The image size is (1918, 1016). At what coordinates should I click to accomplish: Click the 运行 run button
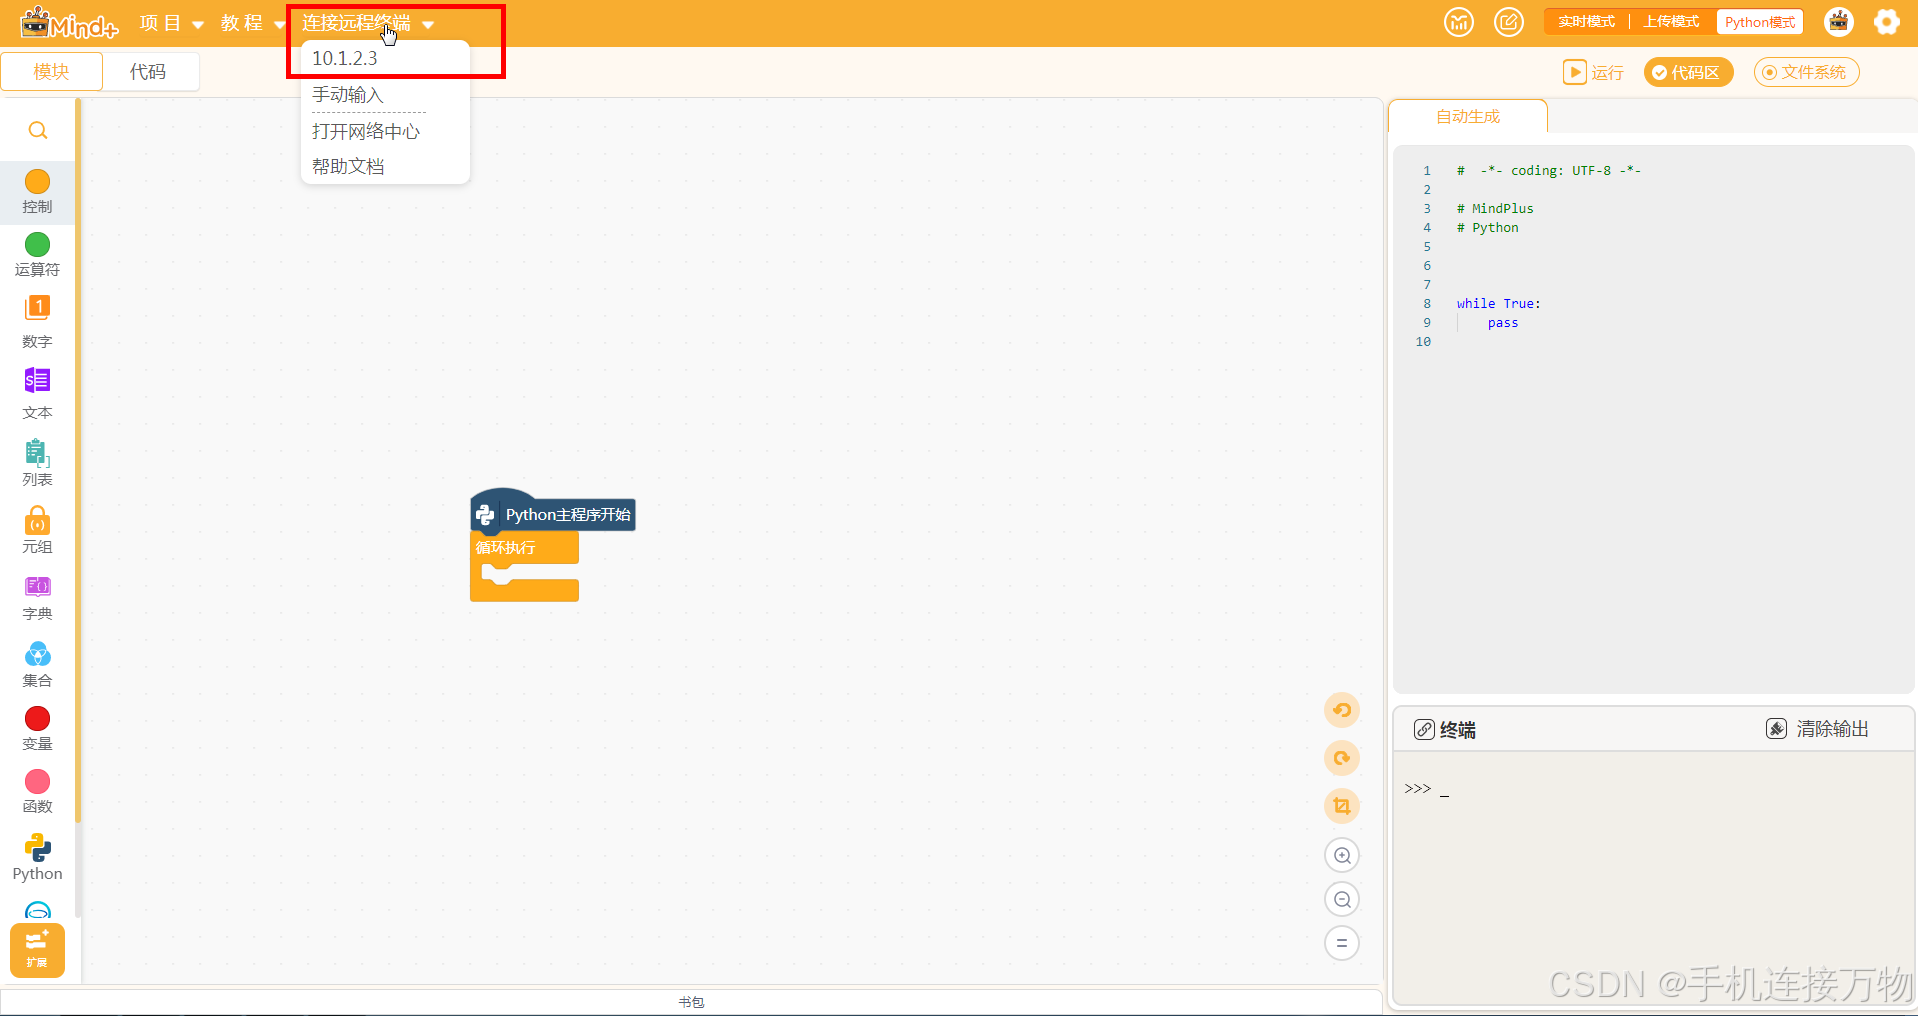tap(1593, 72)
